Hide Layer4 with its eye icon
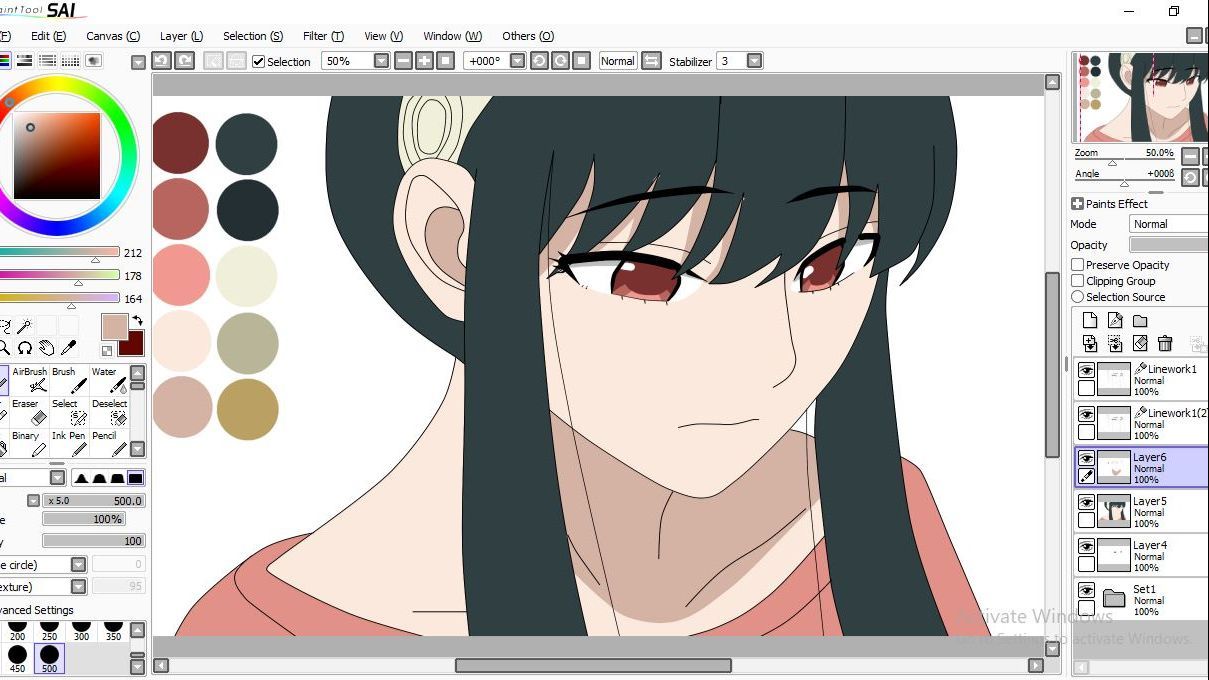Image resolution: width=1209 pixels, height=680 pixels. [1086, 547]
